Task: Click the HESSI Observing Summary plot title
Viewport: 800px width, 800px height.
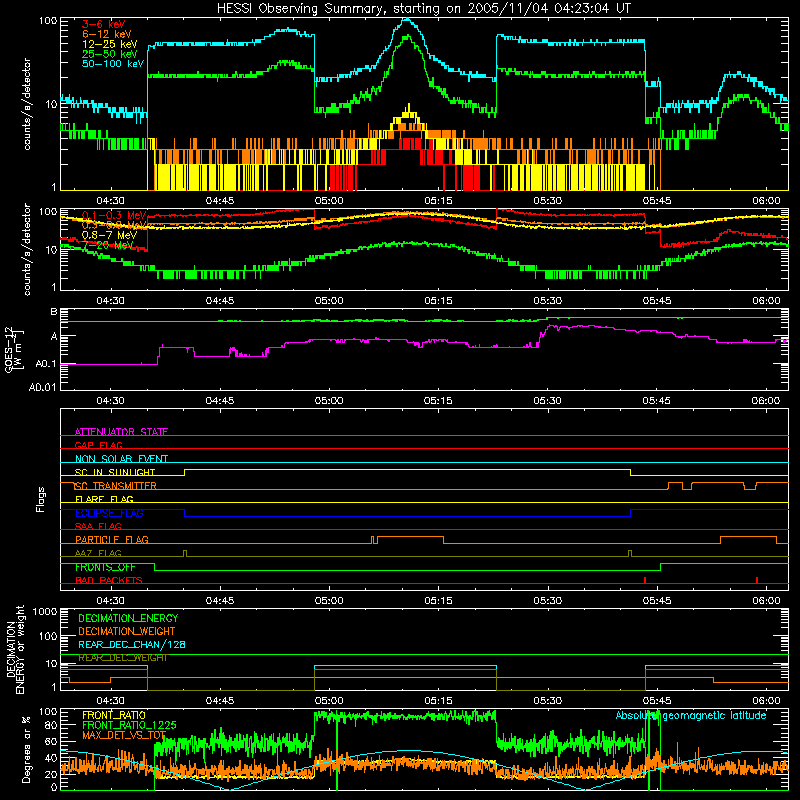Action: click(423, 9)
